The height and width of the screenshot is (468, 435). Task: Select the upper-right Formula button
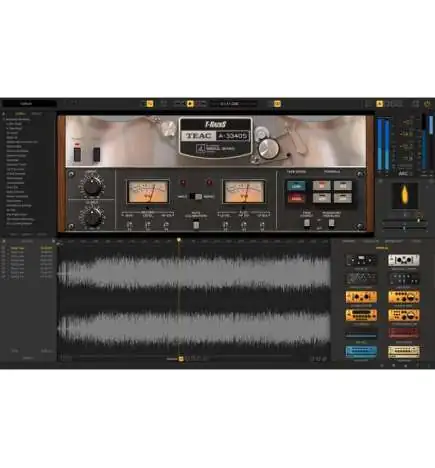(x=343, y=186)
